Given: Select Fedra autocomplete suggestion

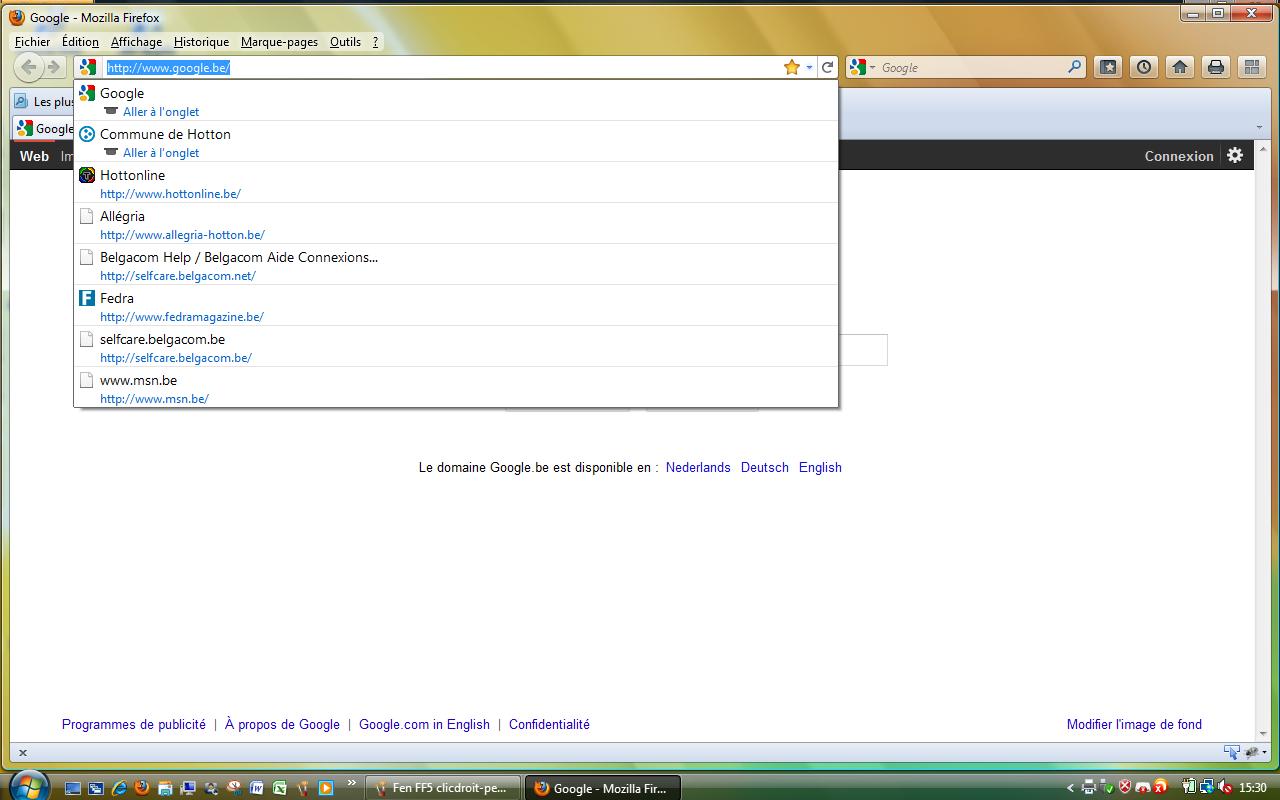Looking at the screenshot, I should [x=456, y=306].
